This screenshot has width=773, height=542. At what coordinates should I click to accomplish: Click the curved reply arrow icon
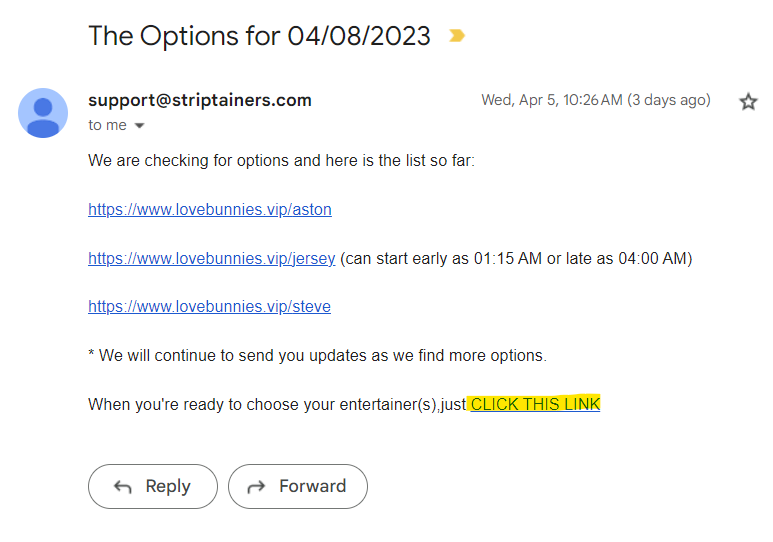(x=123, y=487)
